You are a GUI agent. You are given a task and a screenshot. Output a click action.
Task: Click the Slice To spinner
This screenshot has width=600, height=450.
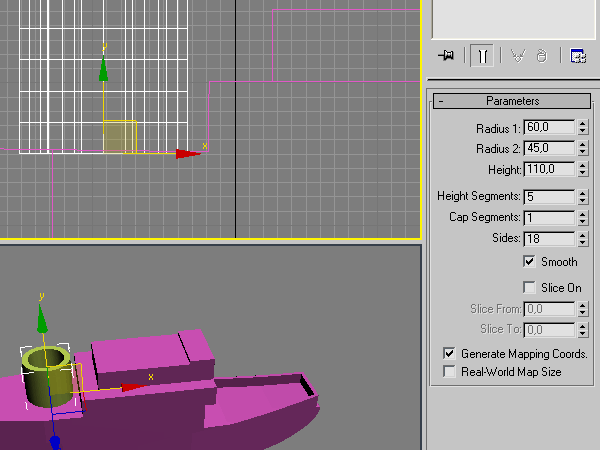pos(582,329)
